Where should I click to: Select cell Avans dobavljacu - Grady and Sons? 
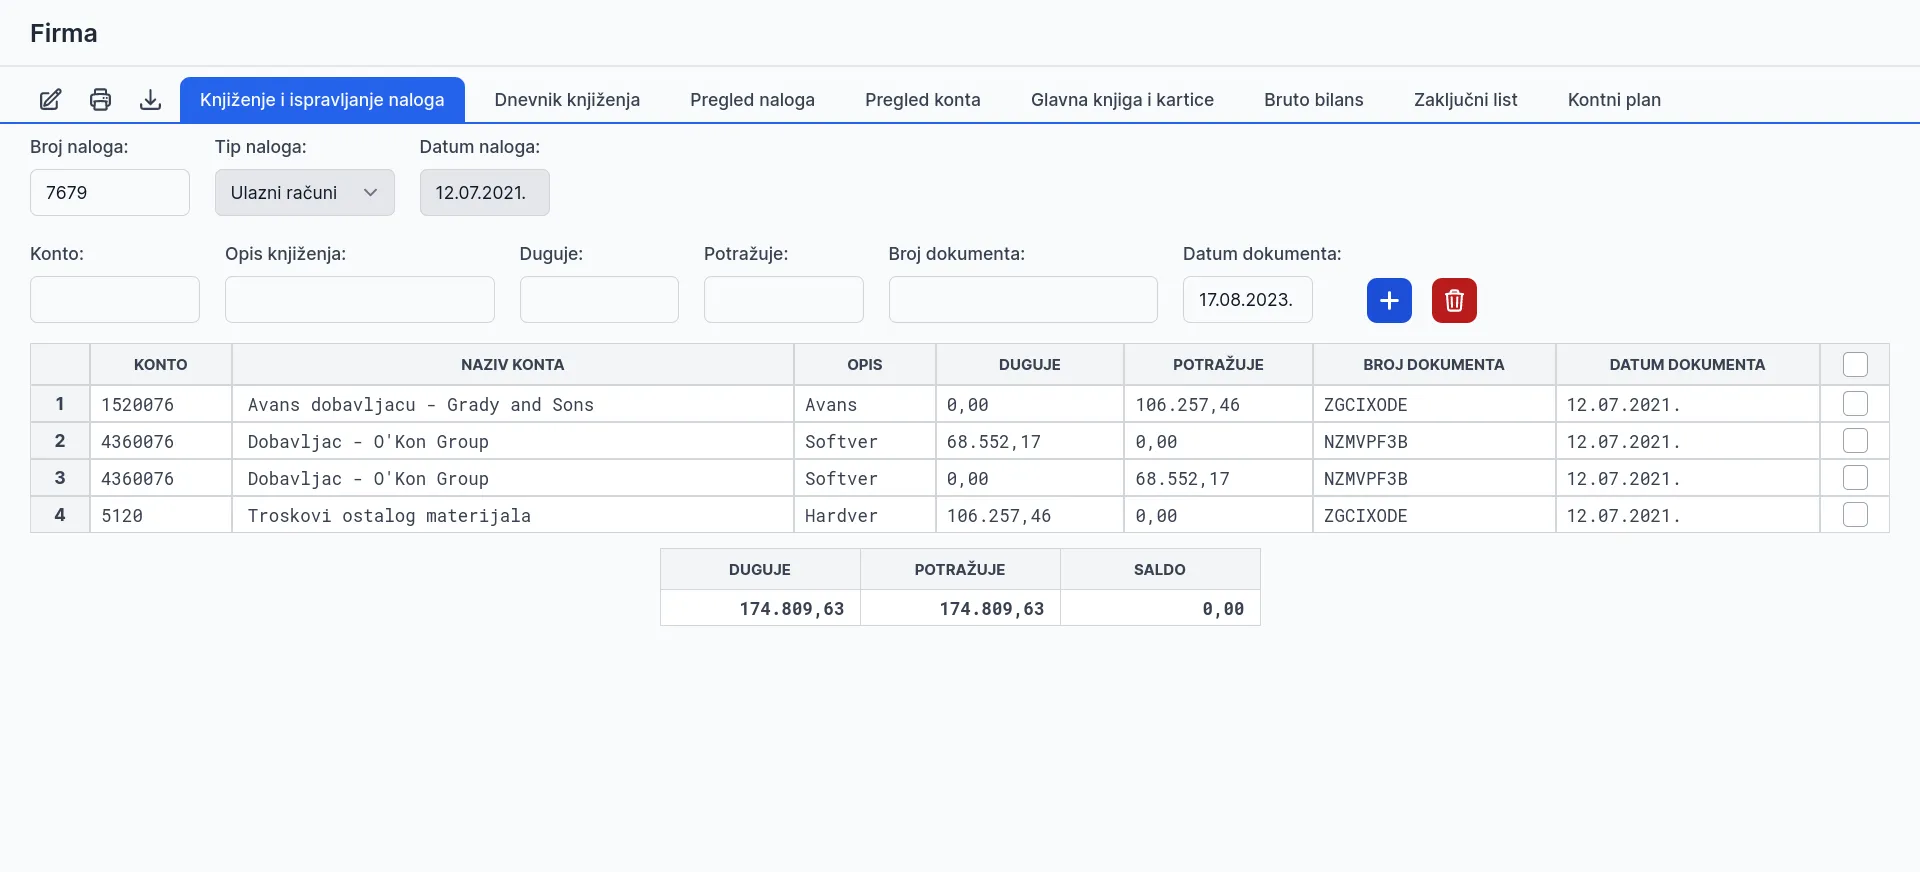pyautogui.click(x=513, y=404)
